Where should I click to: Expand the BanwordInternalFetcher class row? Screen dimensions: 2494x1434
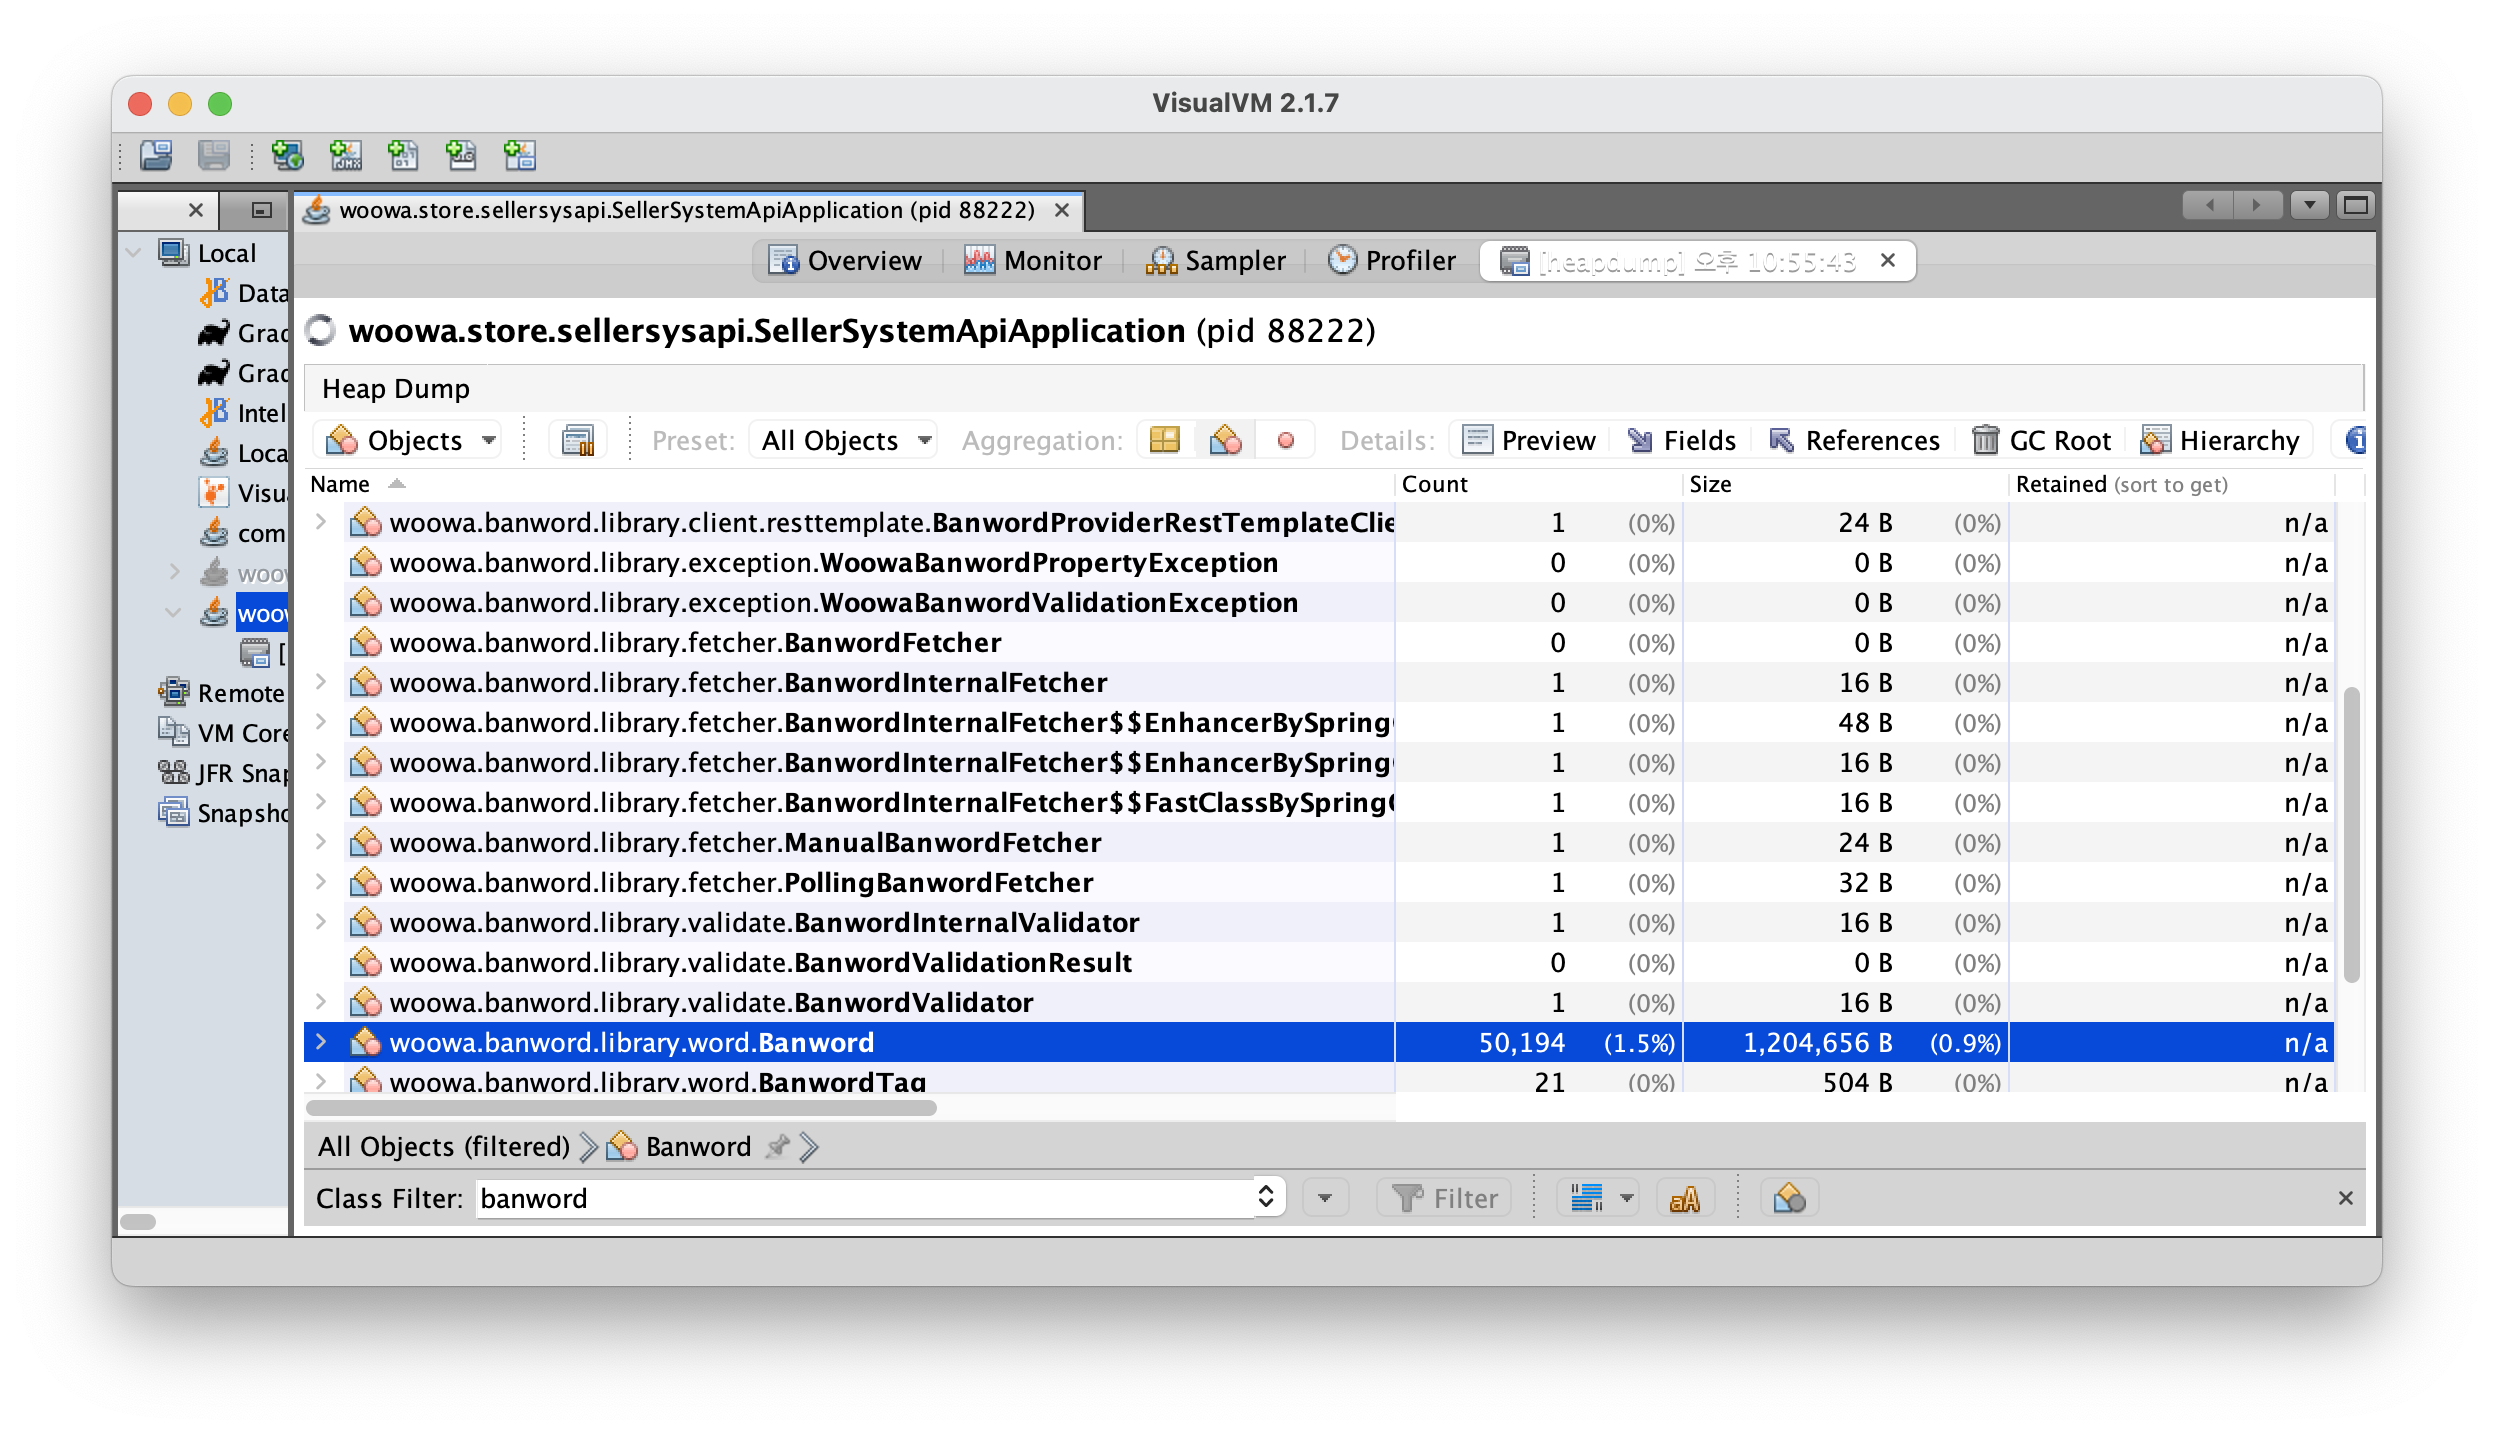click(x=321, y=682)
